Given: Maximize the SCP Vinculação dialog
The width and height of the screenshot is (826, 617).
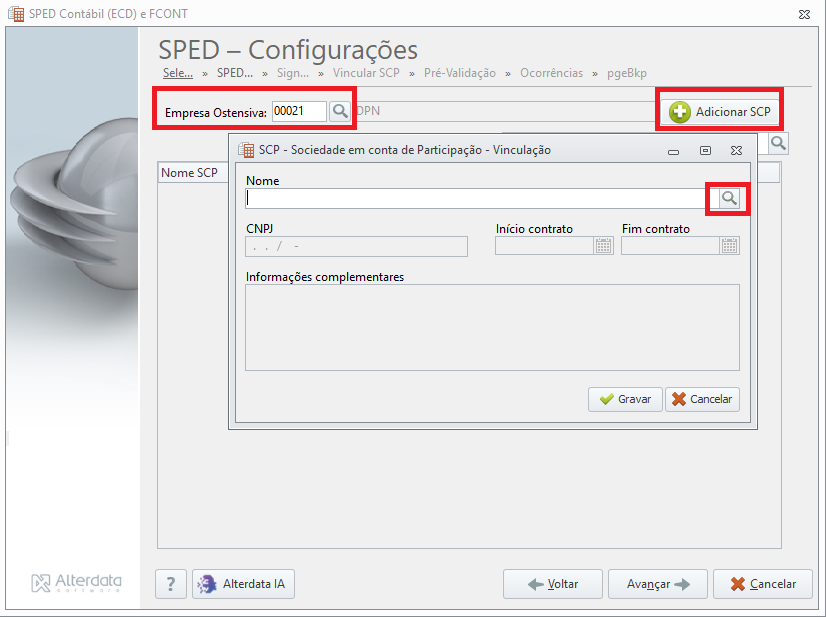Looking at the screenshot, I should [705, 151].
